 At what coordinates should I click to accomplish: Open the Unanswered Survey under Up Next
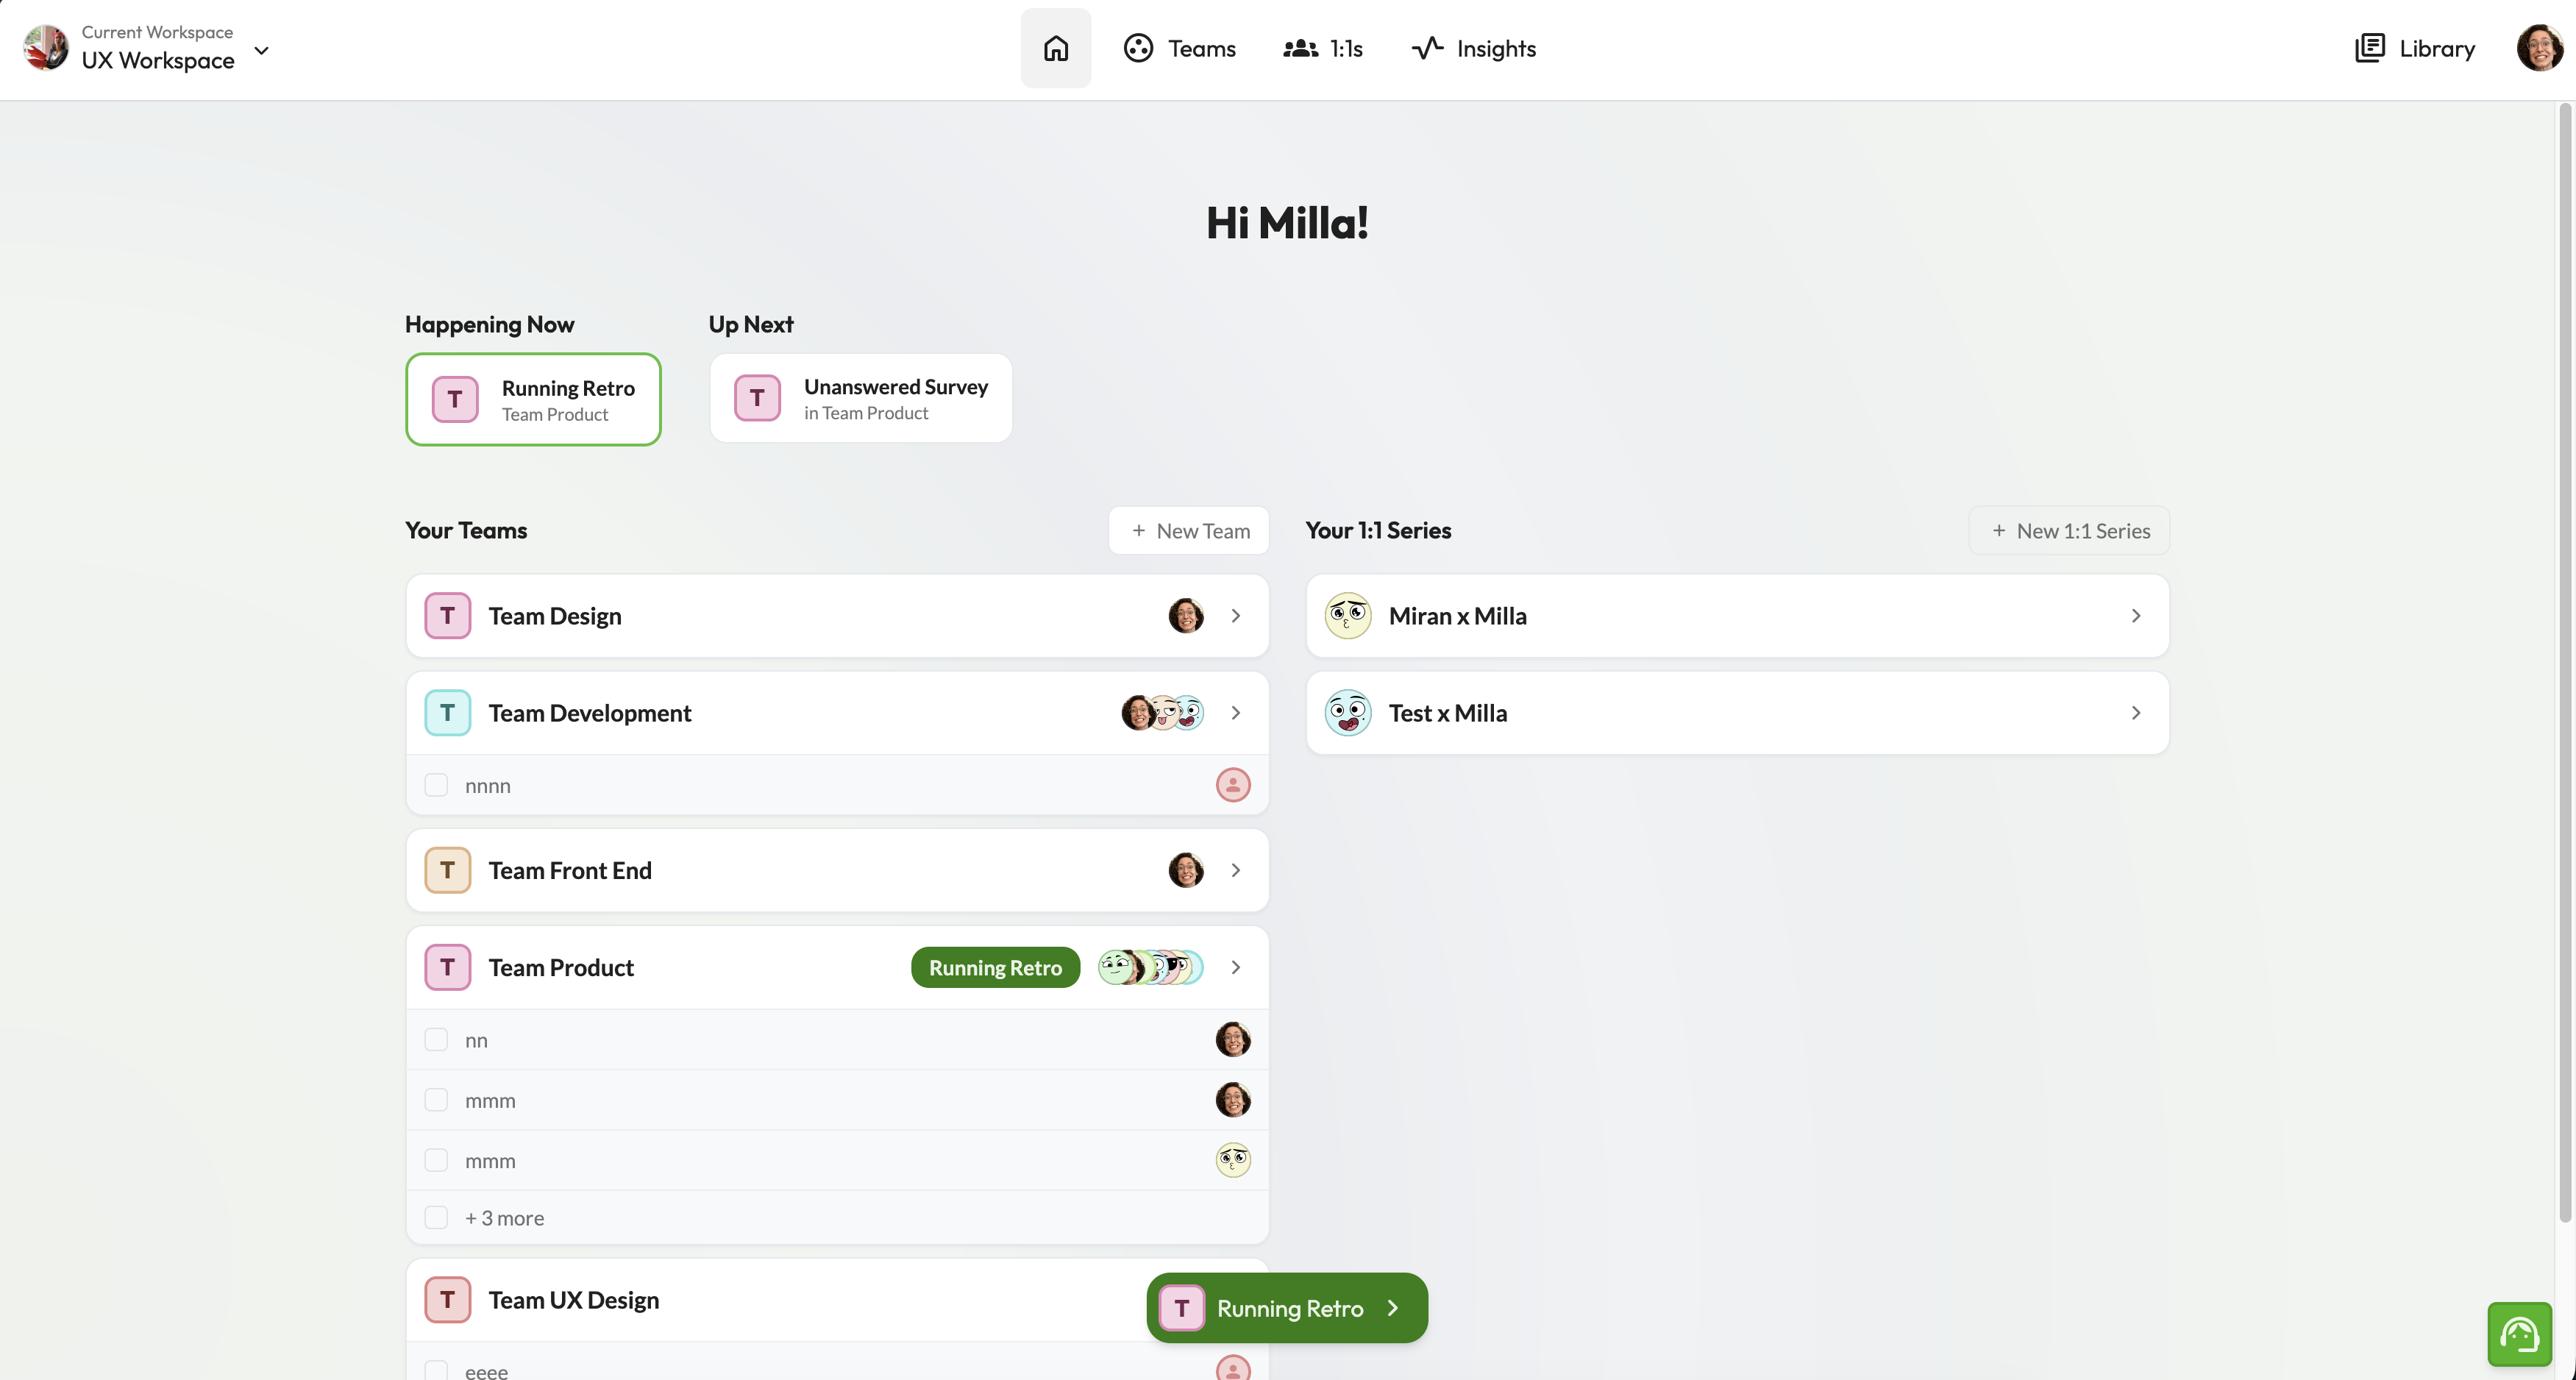860,397
